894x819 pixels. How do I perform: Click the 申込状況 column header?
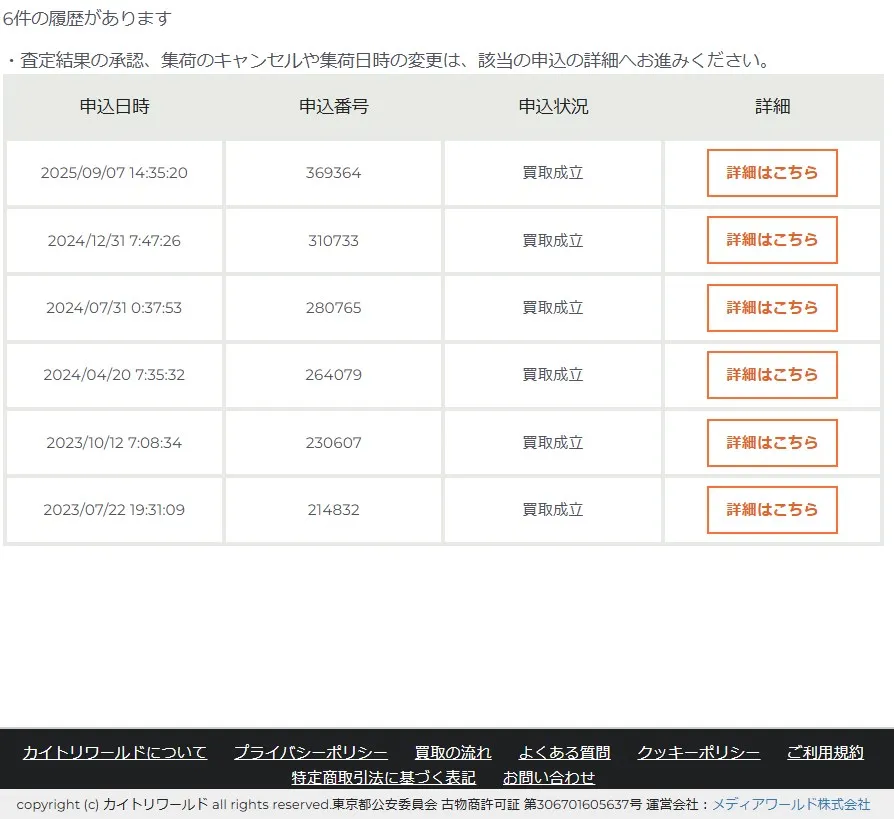[x=553, y=107]
